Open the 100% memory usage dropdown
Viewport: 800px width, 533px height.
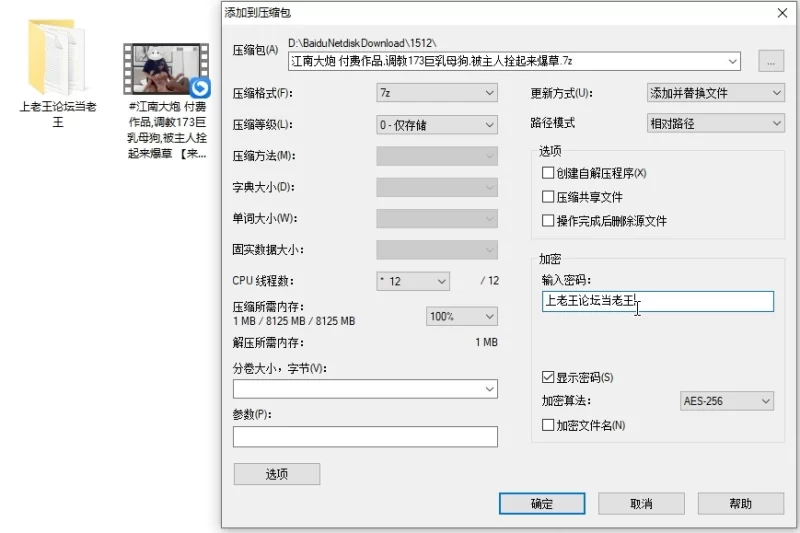click(461, 316)
